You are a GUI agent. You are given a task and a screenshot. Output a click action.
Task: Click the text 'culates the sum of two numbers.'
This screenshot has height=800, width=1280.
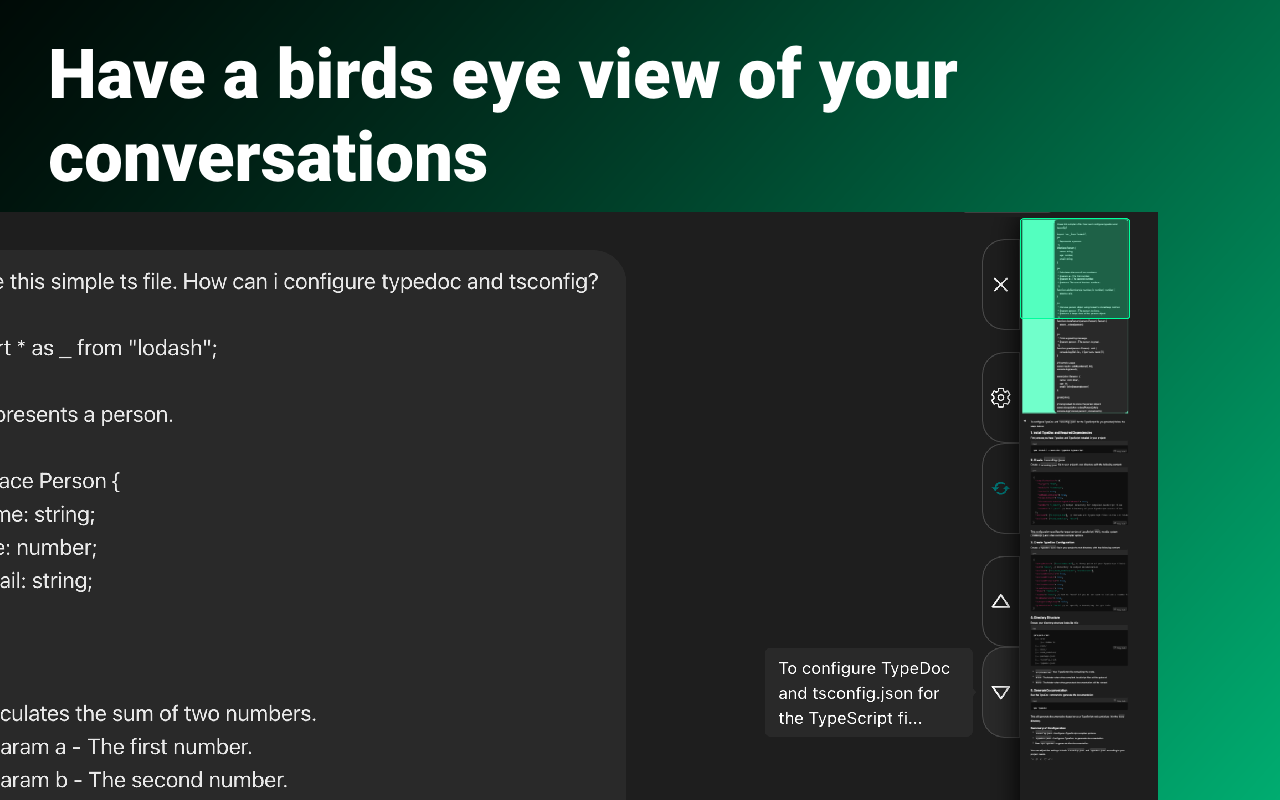click(x=158, y=714)
